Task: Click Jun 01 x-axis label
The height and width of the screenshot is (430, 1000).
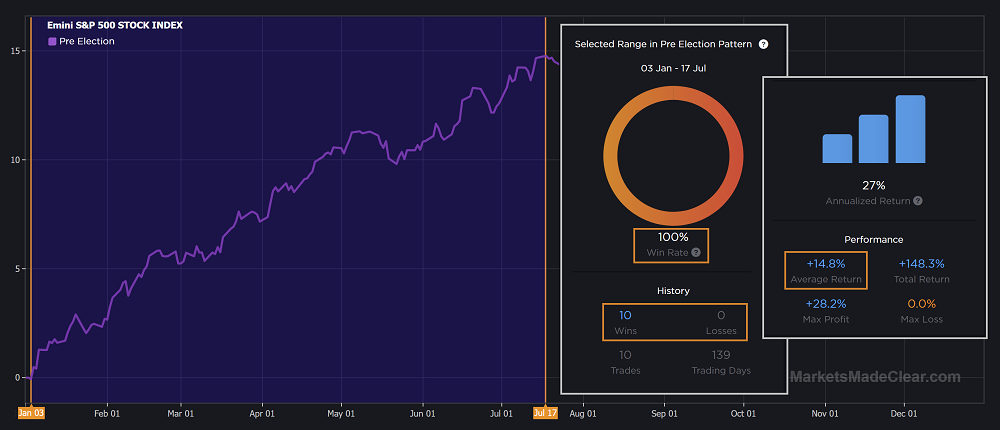Action: (422, 413)
